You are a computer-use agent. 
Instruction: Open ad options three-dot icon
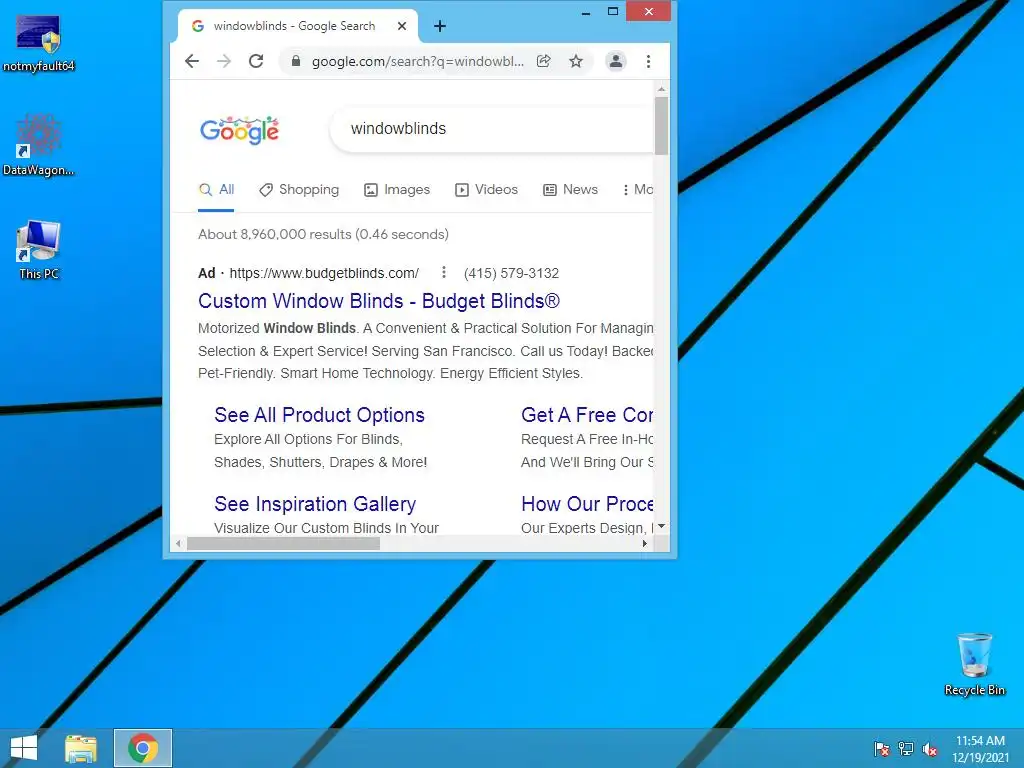coord(443,272)
